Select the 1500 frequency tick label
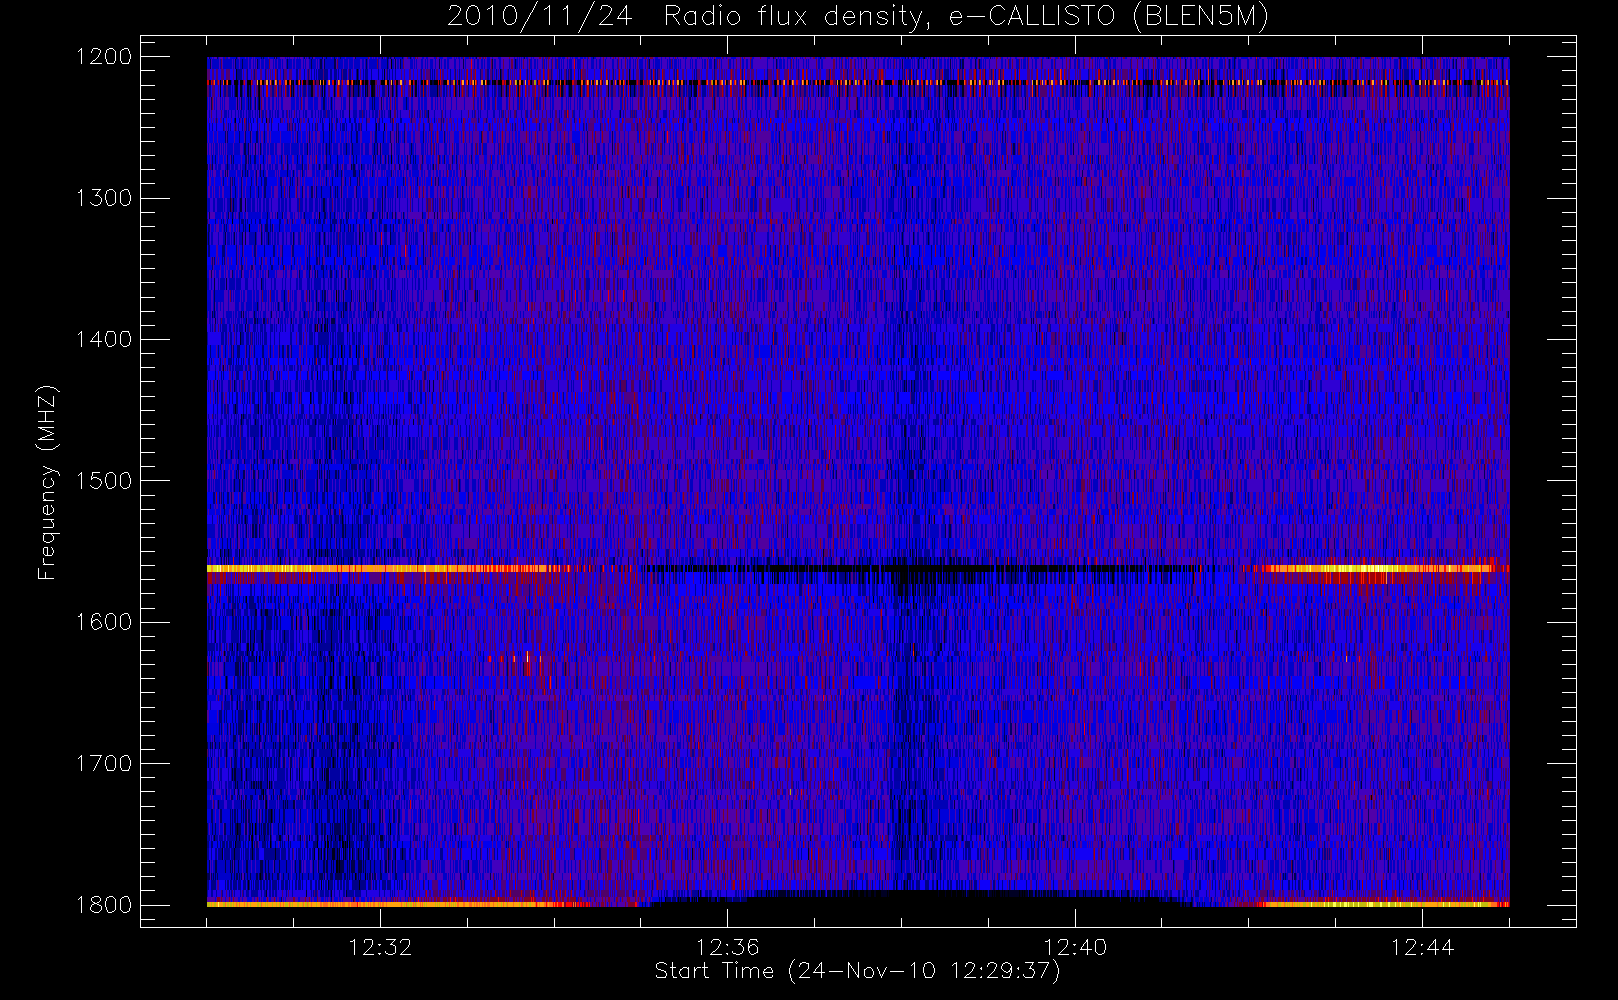1618x1000 pixels. (x=104, y=481)
